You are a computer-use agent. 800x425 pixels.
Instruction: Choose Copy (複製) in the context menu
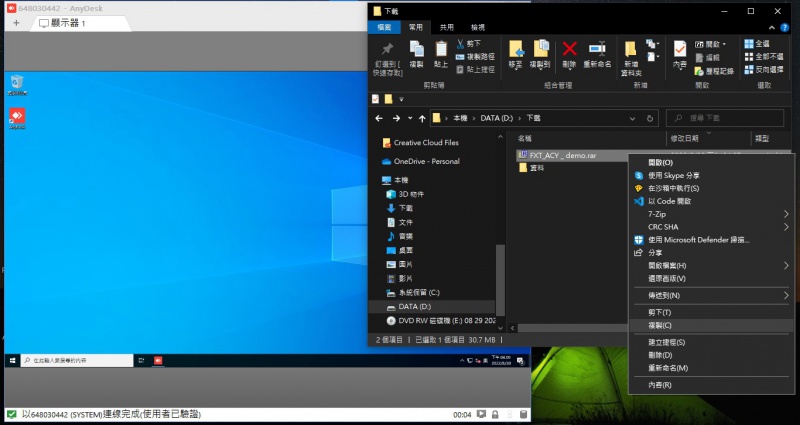pyautogui.click(x=660, y=325)
